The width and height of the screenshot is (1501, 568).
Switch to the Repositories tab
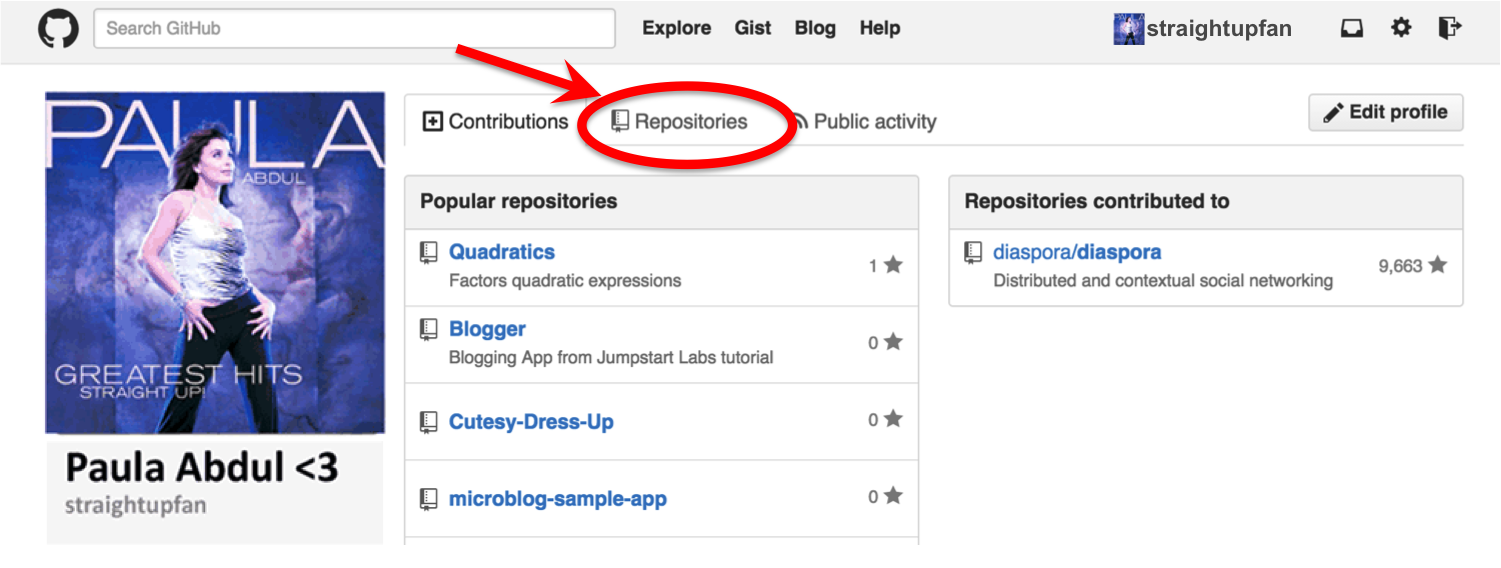click(679, 122)
